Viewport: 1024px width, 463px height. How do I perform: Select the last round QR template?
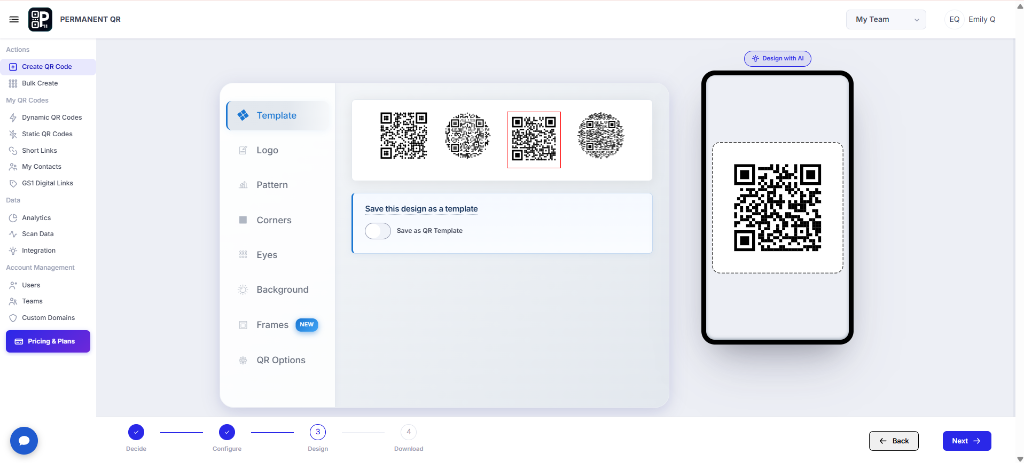tap(601, 136)
